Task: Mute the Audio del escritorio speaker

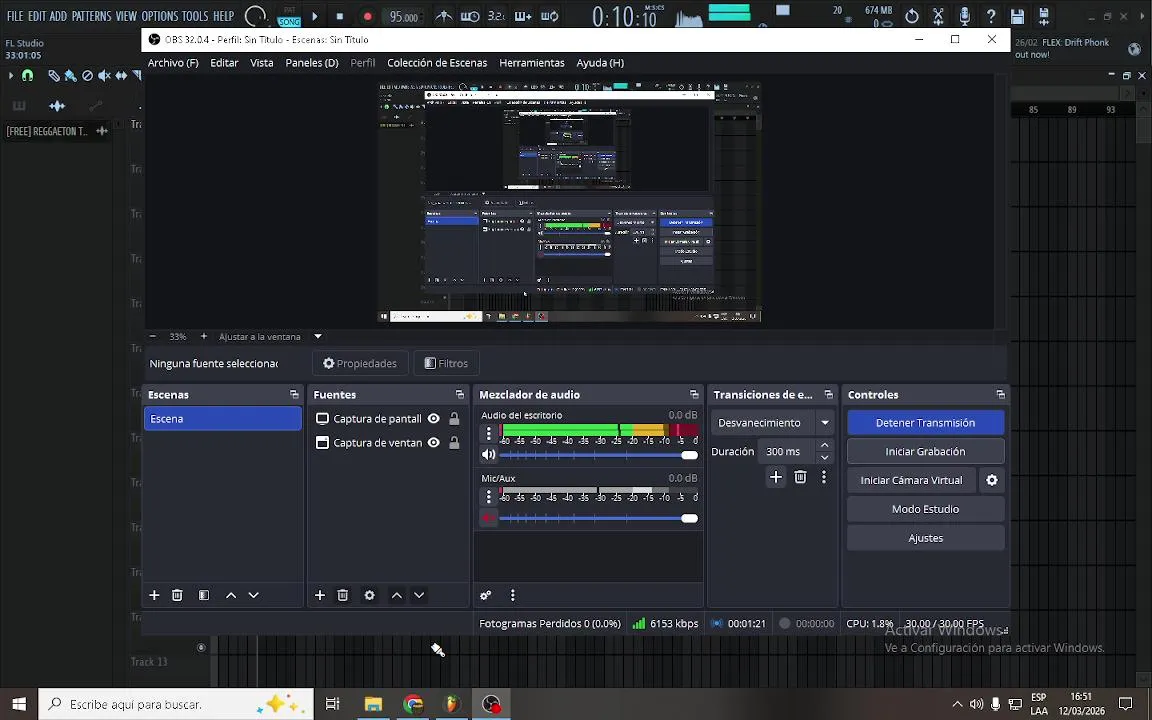Action: point(489,455)
